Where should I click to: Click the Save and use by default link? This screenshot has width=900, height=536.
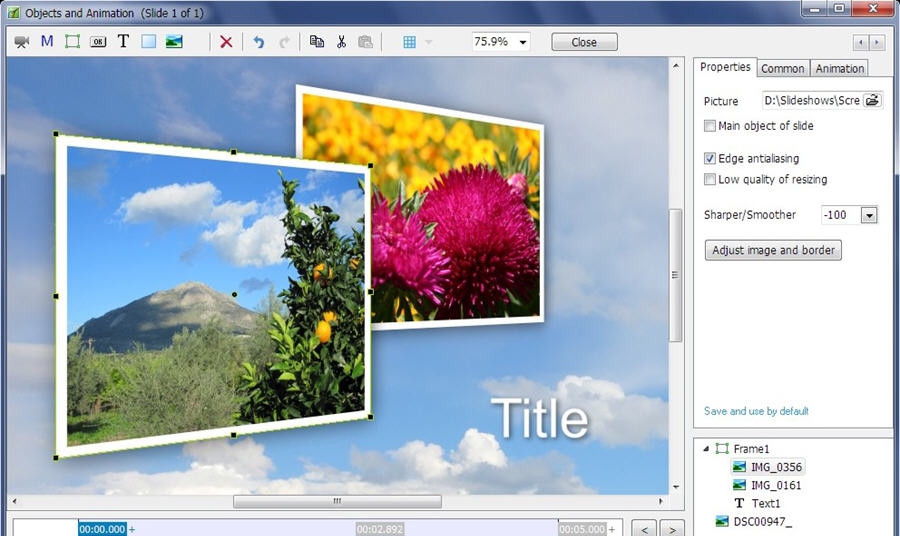(756, 411)
